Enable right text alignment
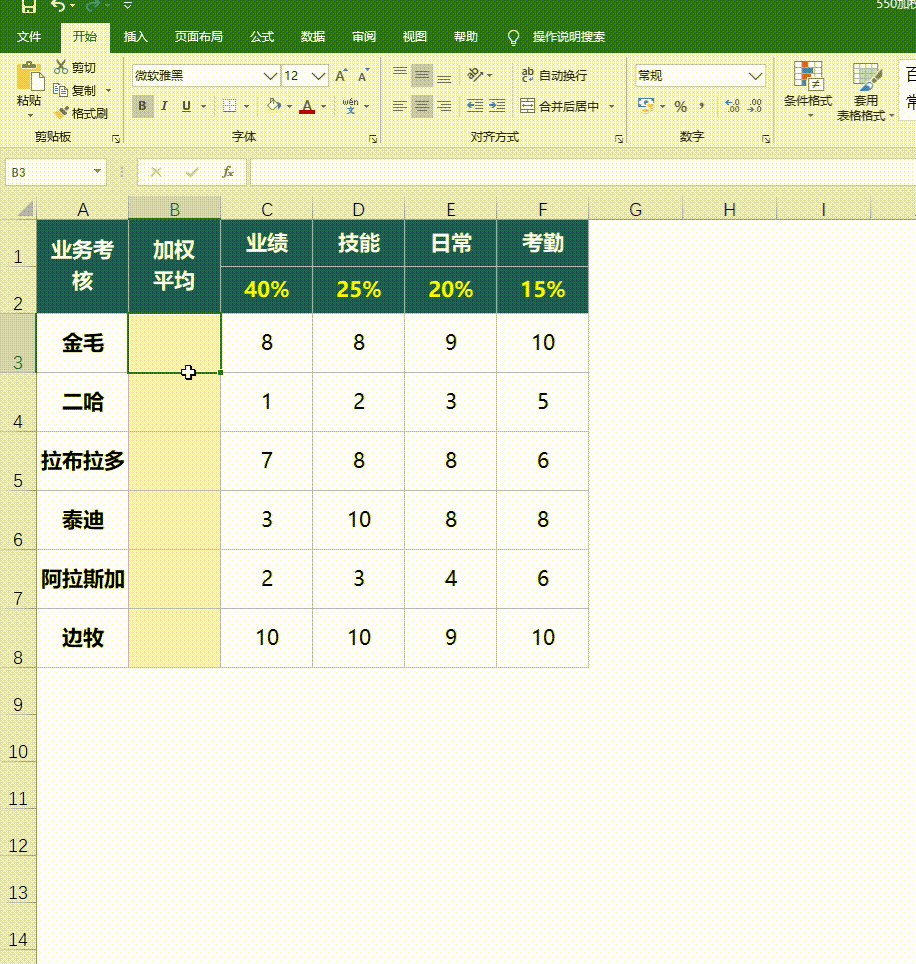The image size is (916, 964). pos(443,106)
